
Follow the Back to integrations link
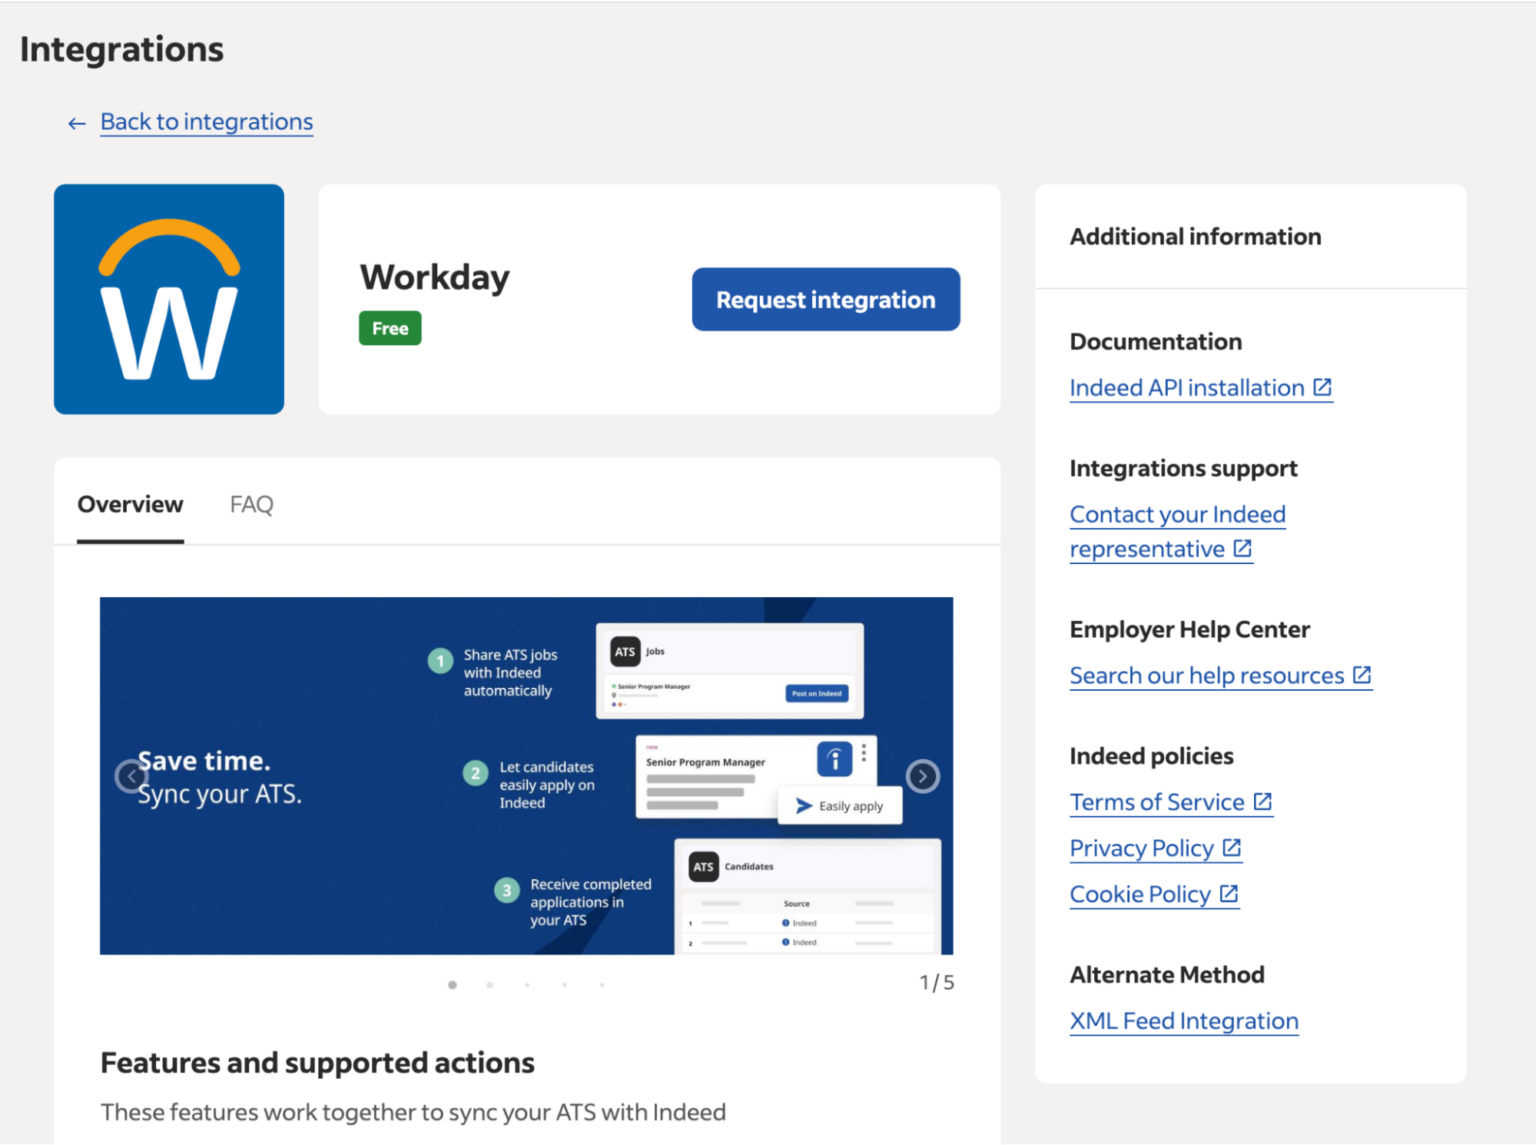click(x=206, y=121)
